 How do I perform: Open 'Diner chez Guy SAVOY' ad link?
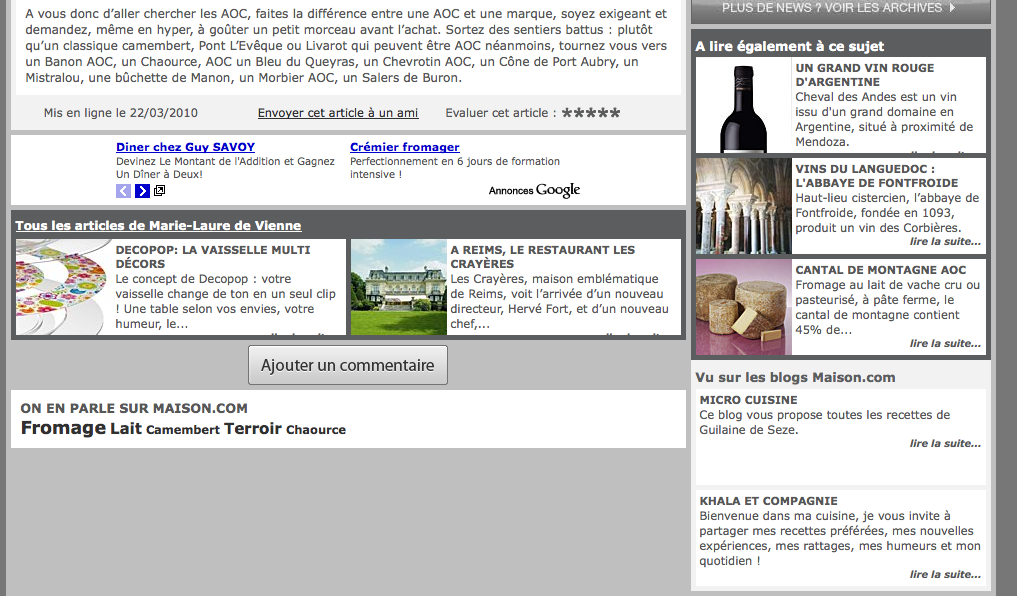(185, 147)
